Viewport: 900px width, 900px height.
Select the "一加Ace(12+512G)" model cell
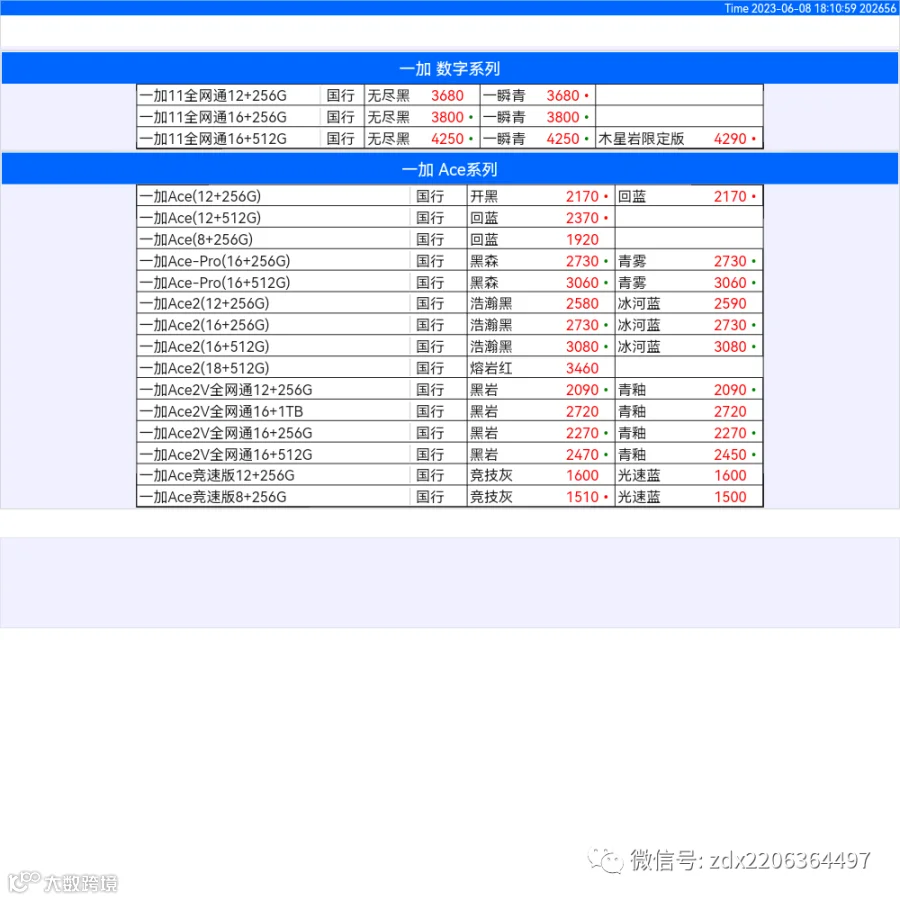tap(273, 218)
